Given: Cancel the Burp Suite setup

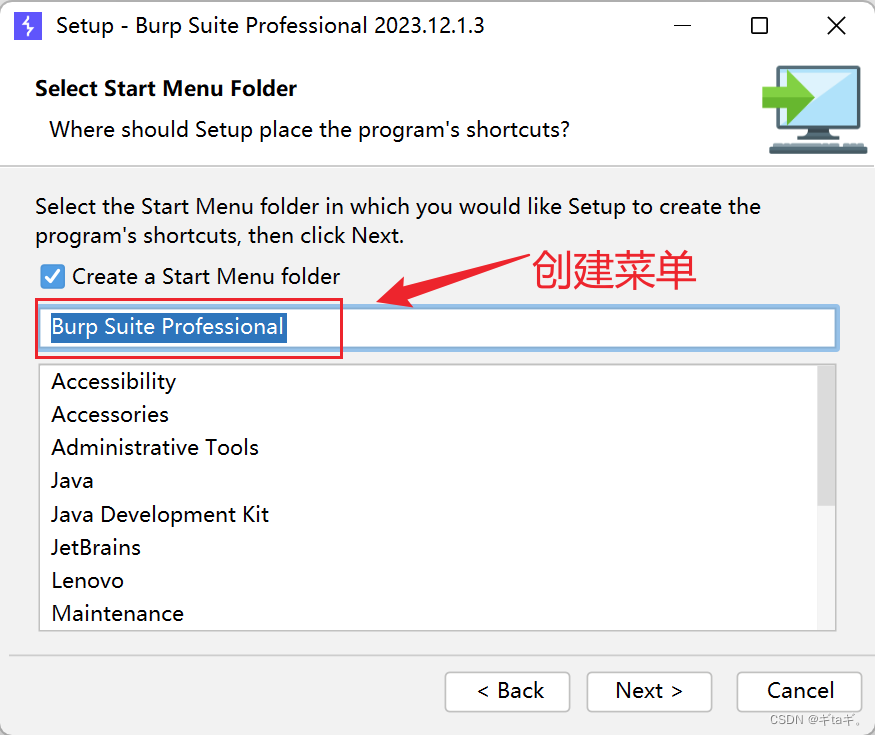Looking at the screenshot, I should [x=799, y=691].
